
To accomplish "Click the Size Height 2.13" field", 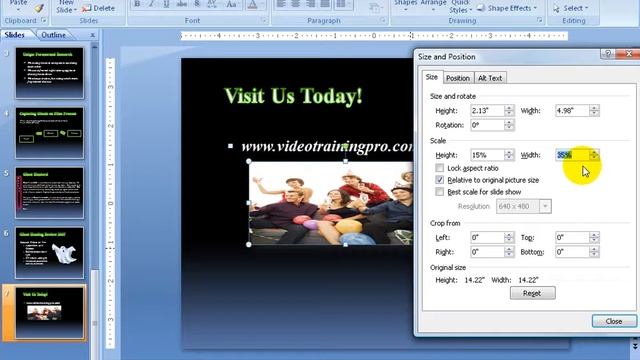I will [487, 111].
